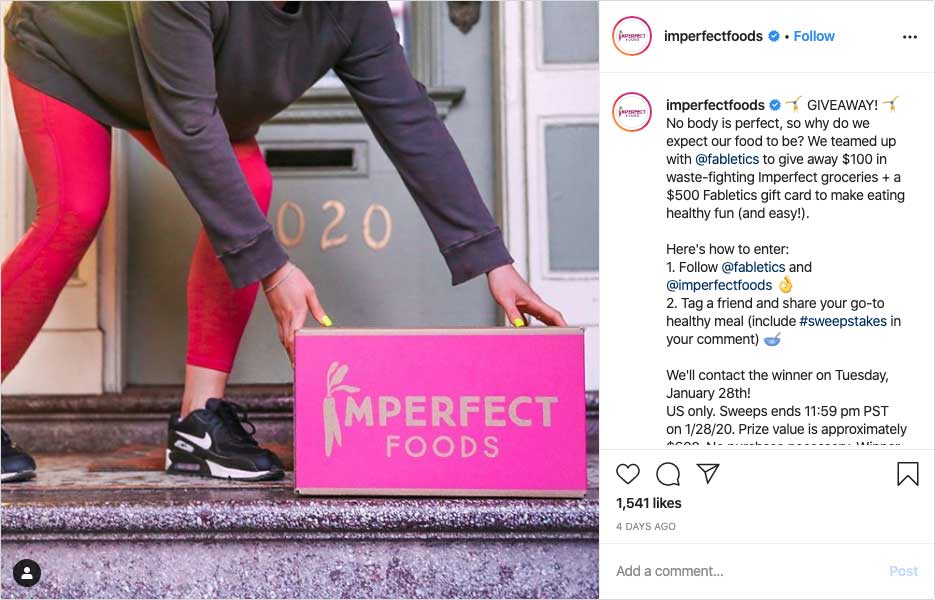Open the three-dot more options menu
The width and height of the screenshot is (935, 600).
point(909,37)
